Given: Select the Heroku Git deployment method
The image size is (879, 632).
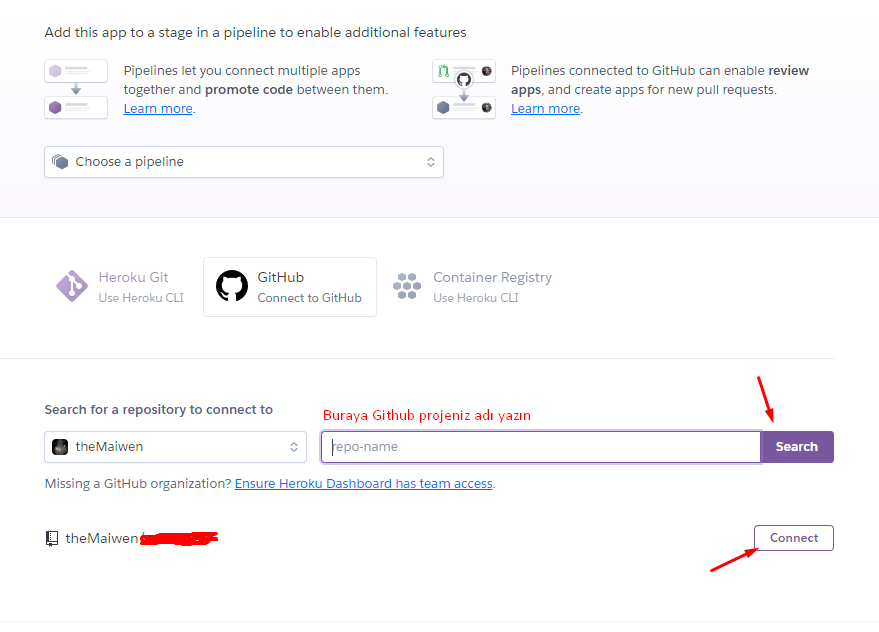Looking at the screenshot, I should coord(120,287).
